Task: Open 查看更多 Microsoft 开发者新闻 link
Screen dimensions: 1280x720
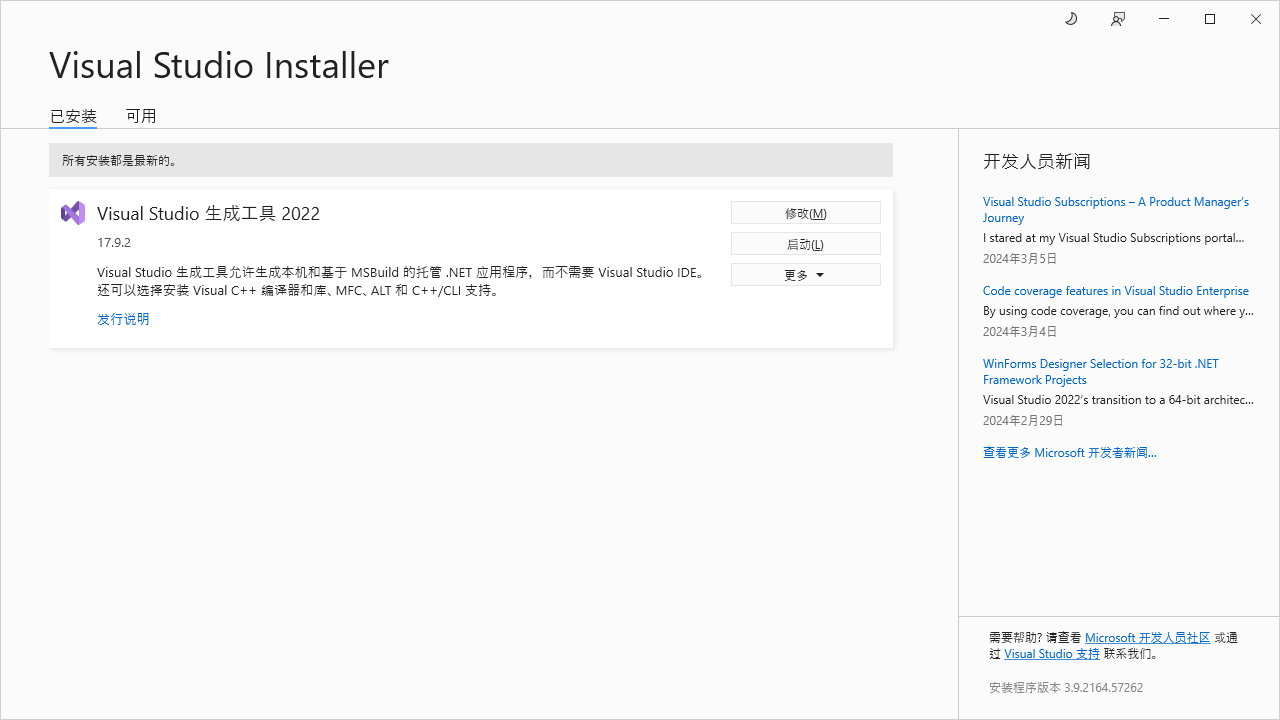Action: tap(1070, 453)
